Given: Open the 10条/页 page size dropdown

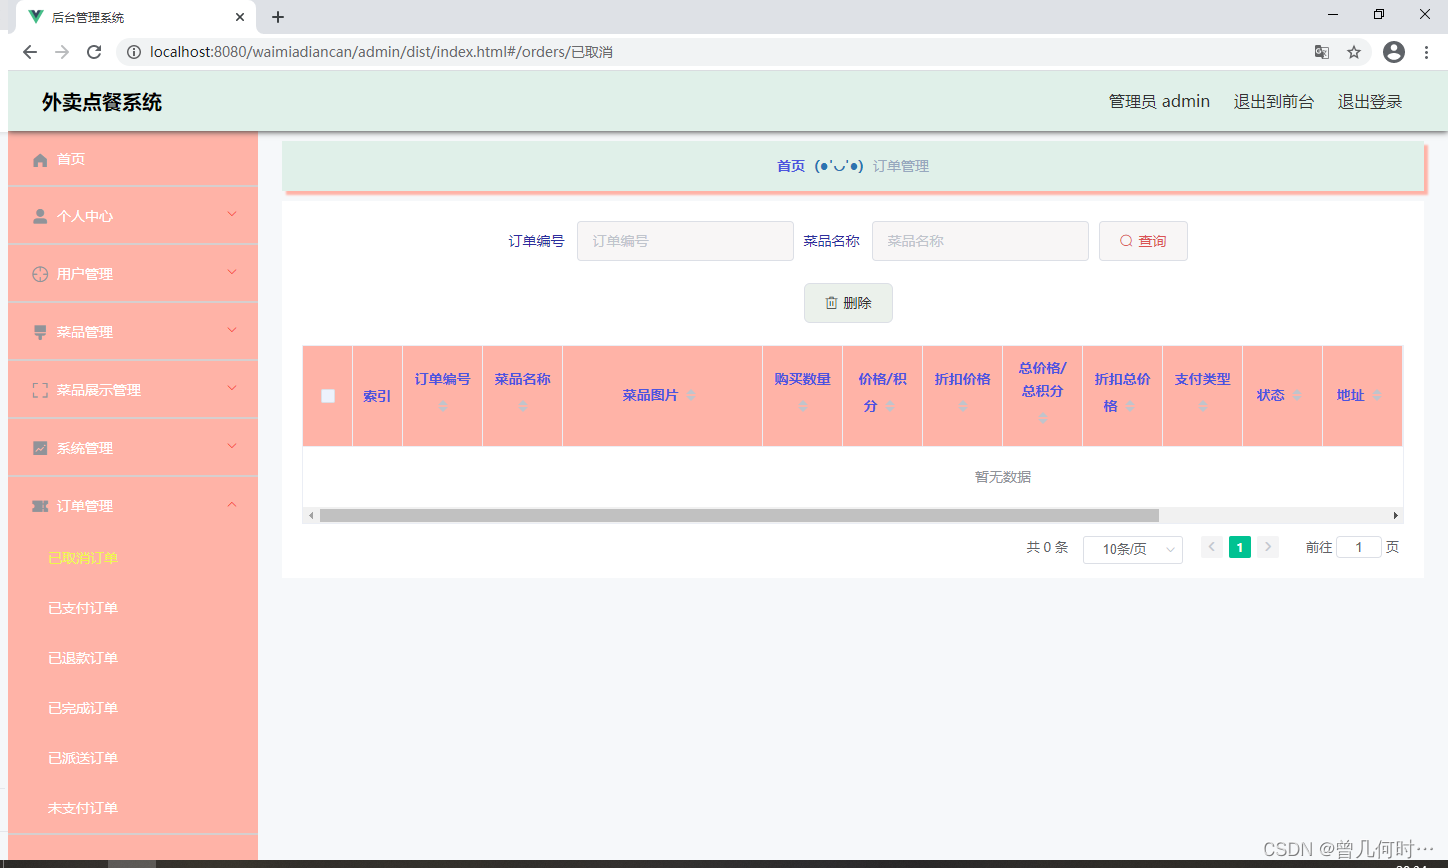Looking at the screenshot, I should [x=1133, y=549].
